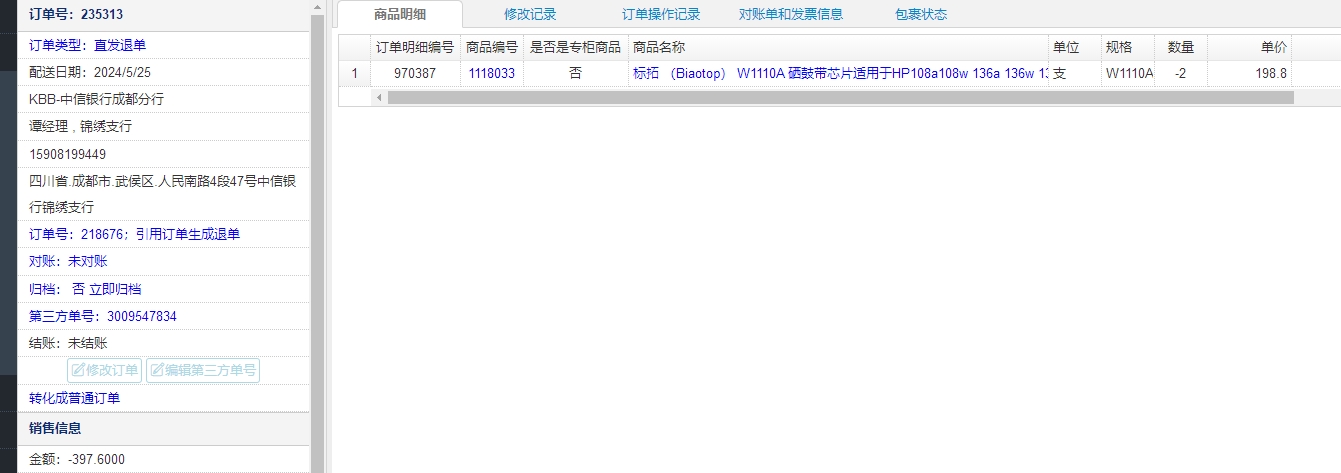The image size is (1341, 473).
Task: Click 配送日期：2024/5/25 text
Action: 90,72
